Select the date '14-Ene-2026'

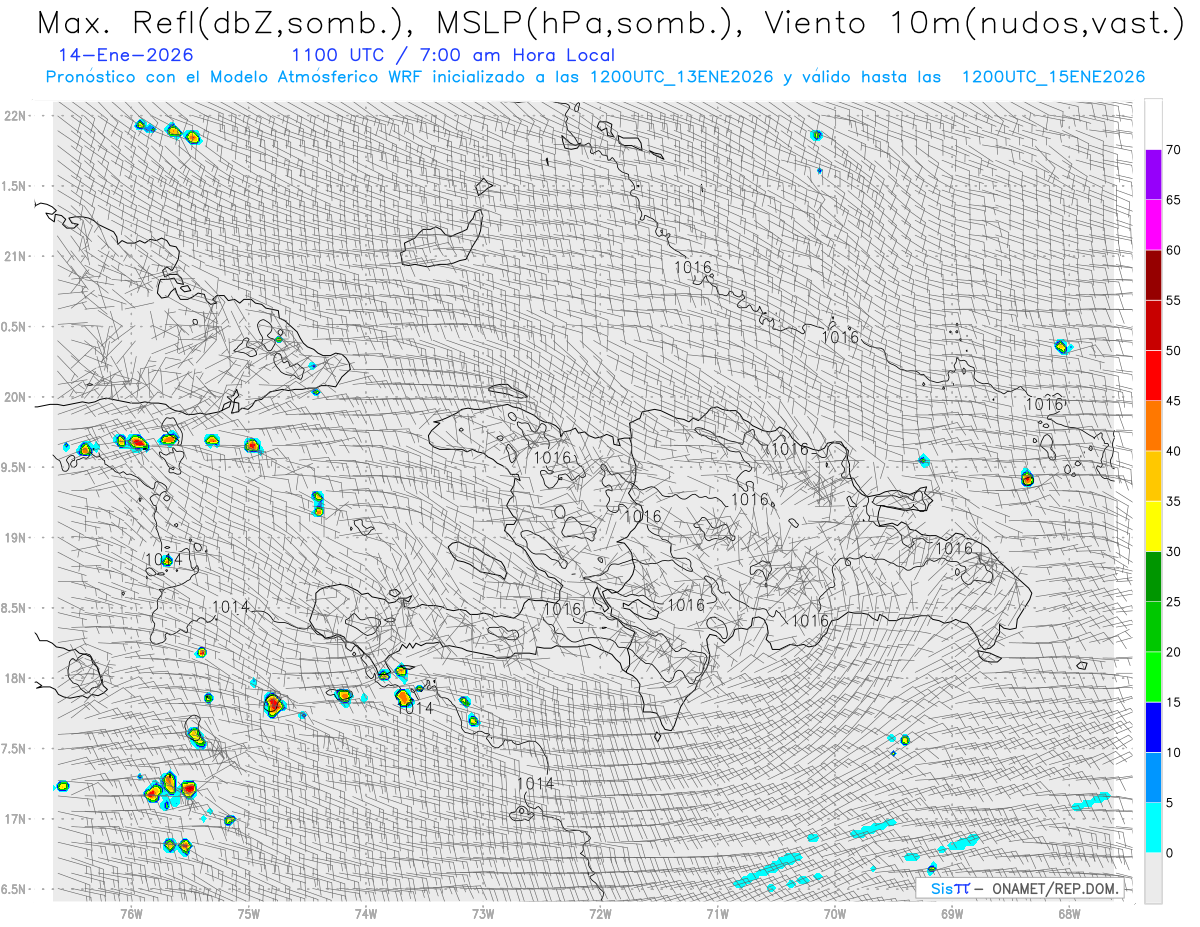[x=126, y=55]
